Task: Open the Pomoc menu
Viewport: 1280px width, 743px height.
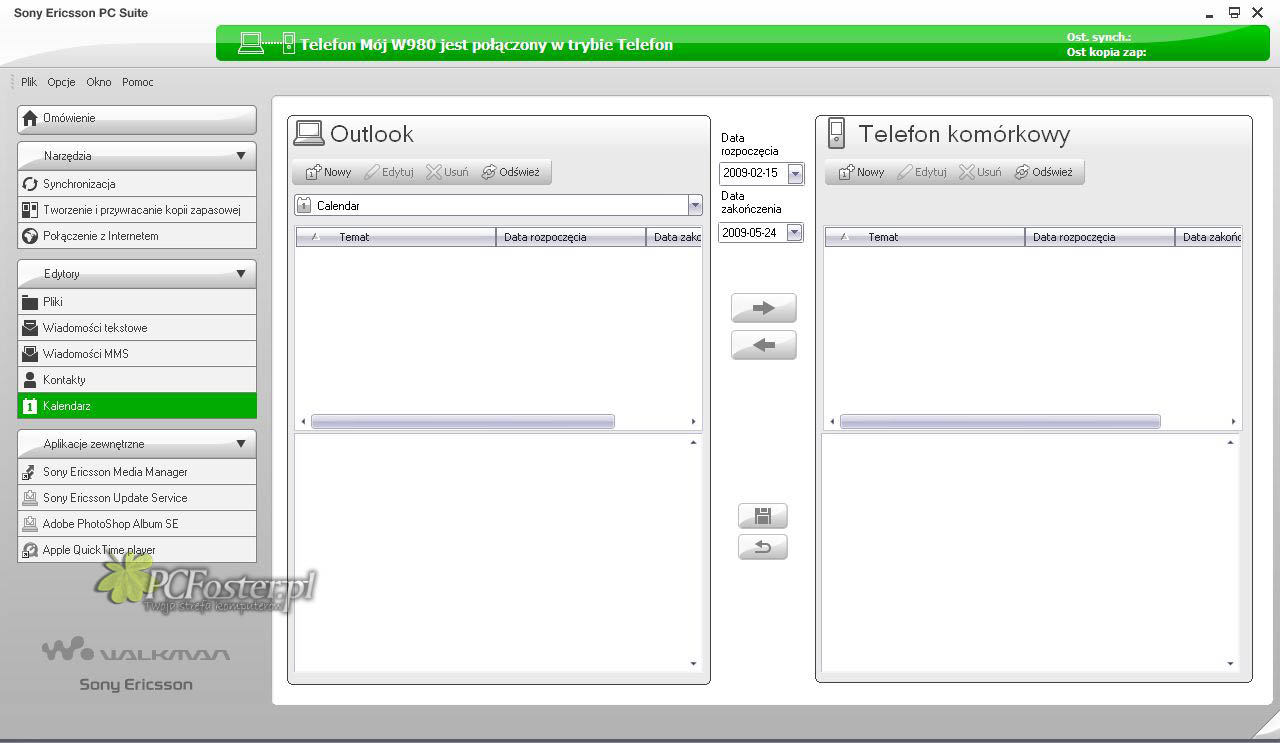Action: tap(138, 82)
